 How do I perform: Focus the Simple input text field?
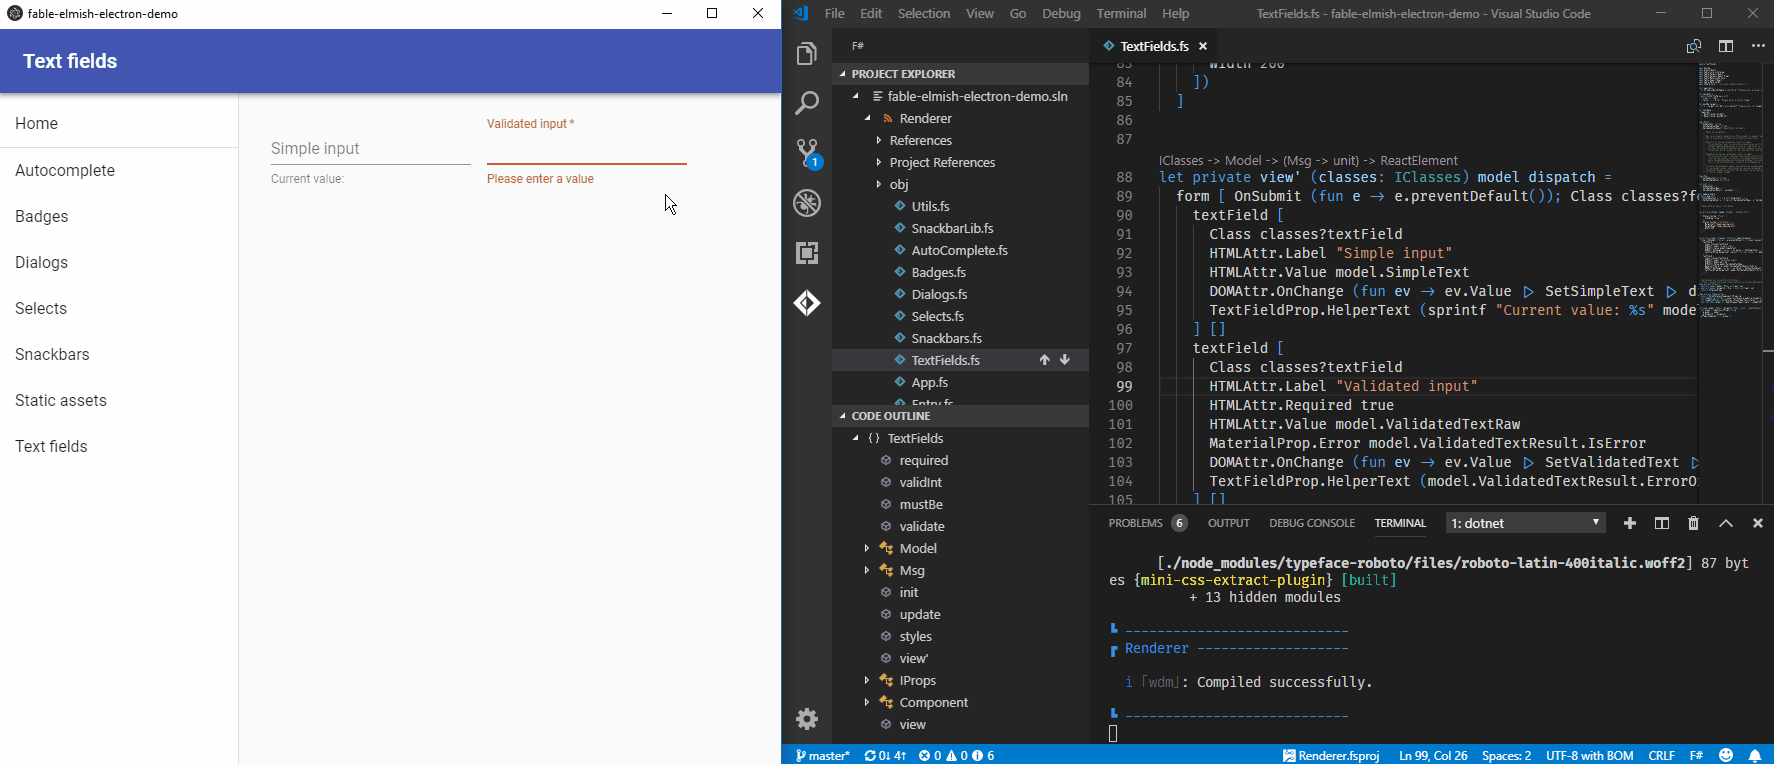click(371, 148)
